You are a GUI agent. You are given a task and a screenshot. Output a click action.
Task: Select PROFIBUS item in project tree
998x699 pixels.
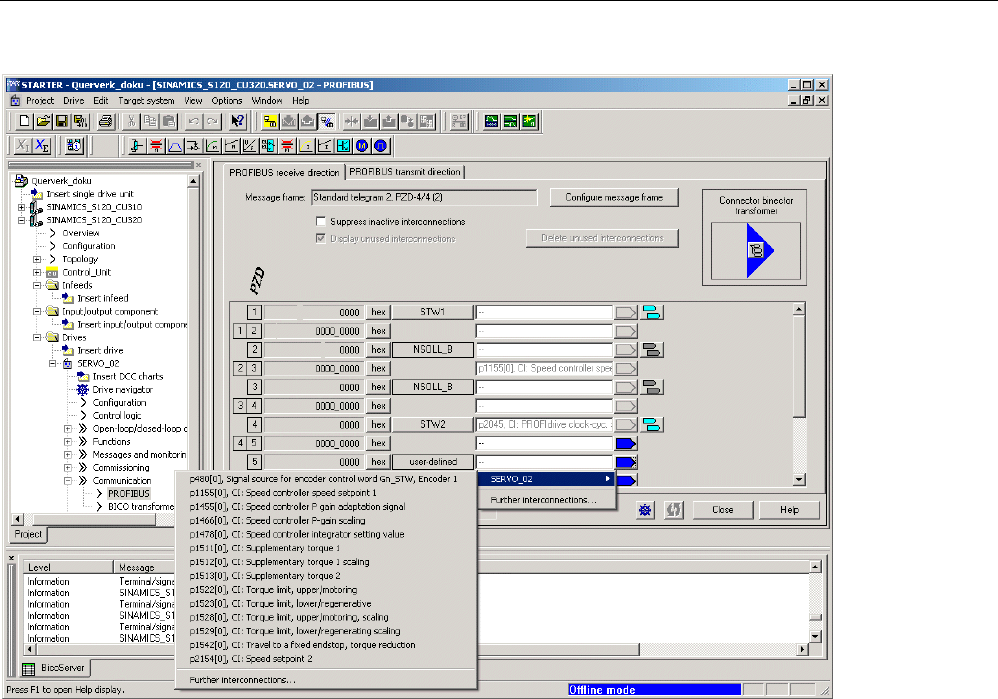[x=128, y=494]
